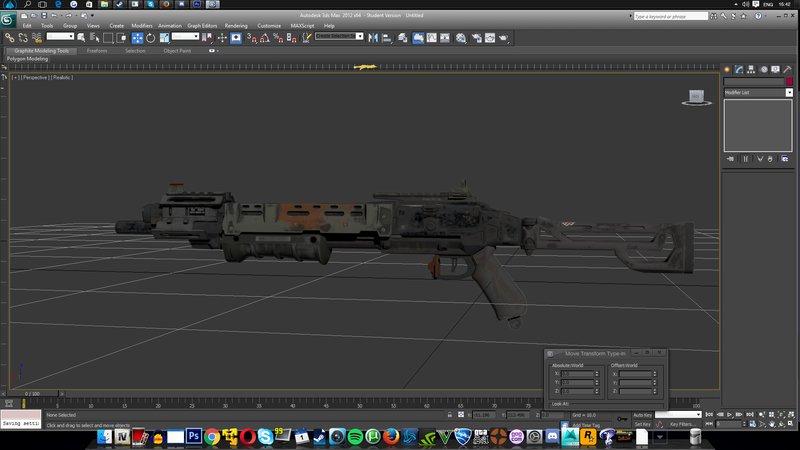
Task: Open the Modifiers menu
Action: pyautogui.click(x=142, y=26)
